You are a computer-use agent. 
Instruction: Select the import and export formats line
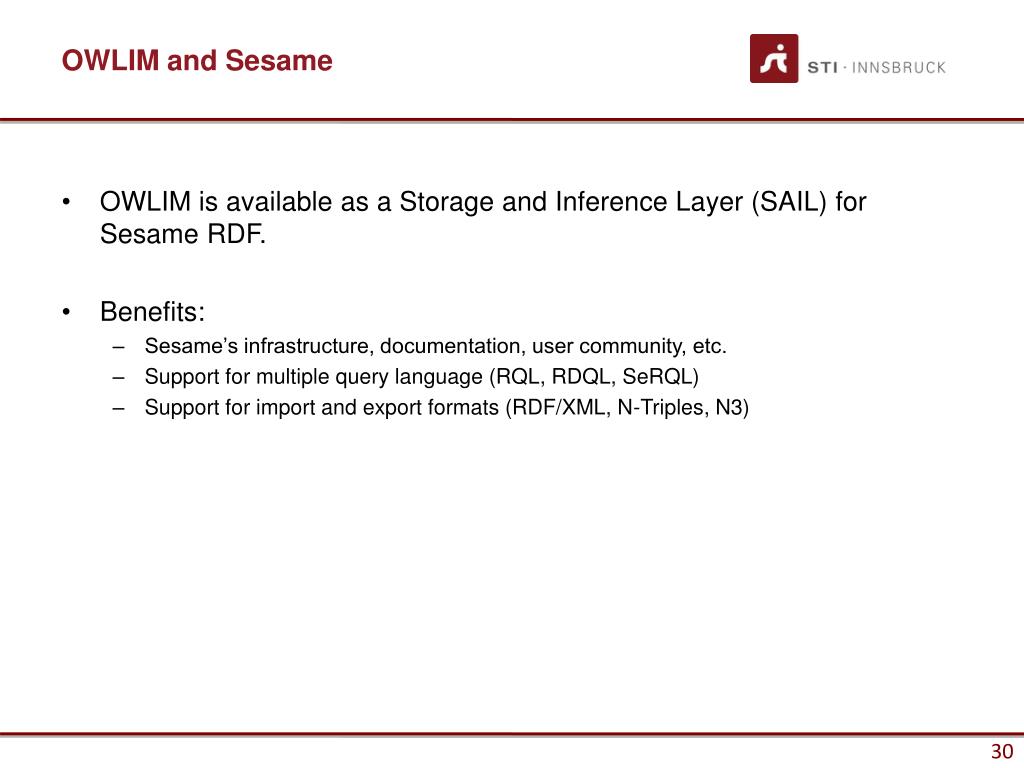point(447,408)
